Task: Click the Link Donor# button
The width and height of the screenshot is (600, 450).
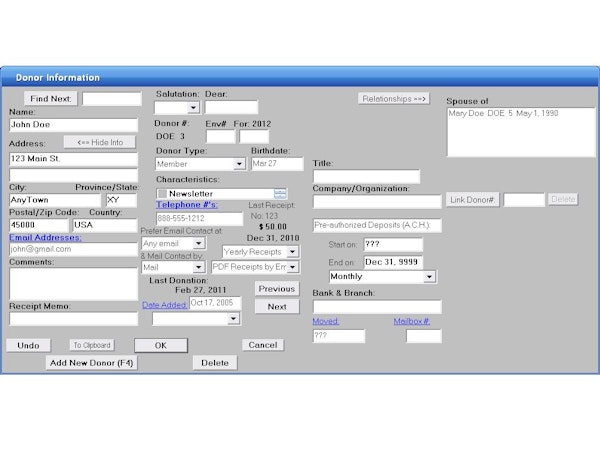Action: 472,200
